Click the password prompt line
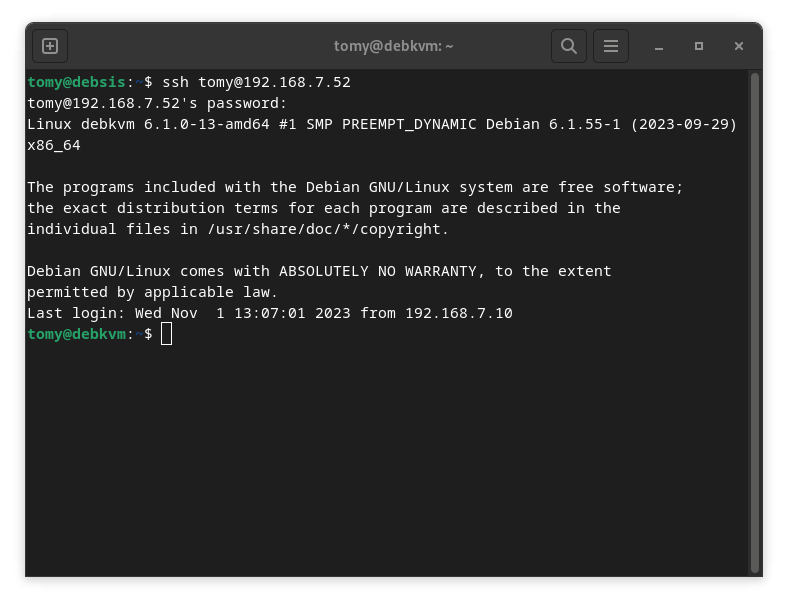This screenshot has height=605, width=788. (x=157, y=103)
